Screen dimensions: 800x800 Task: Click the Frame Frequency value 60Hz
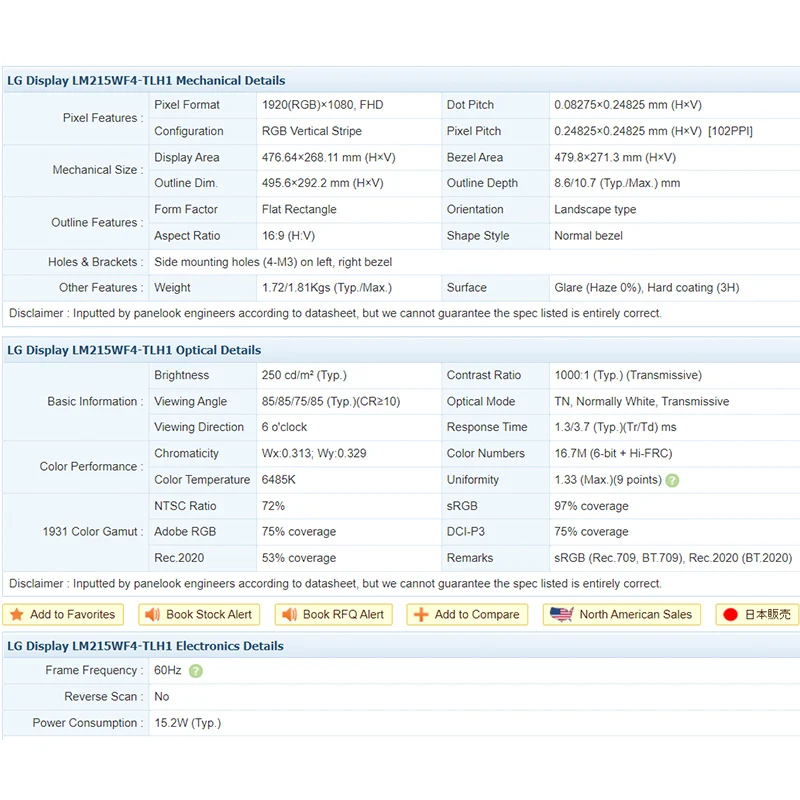tap(167, 670)
